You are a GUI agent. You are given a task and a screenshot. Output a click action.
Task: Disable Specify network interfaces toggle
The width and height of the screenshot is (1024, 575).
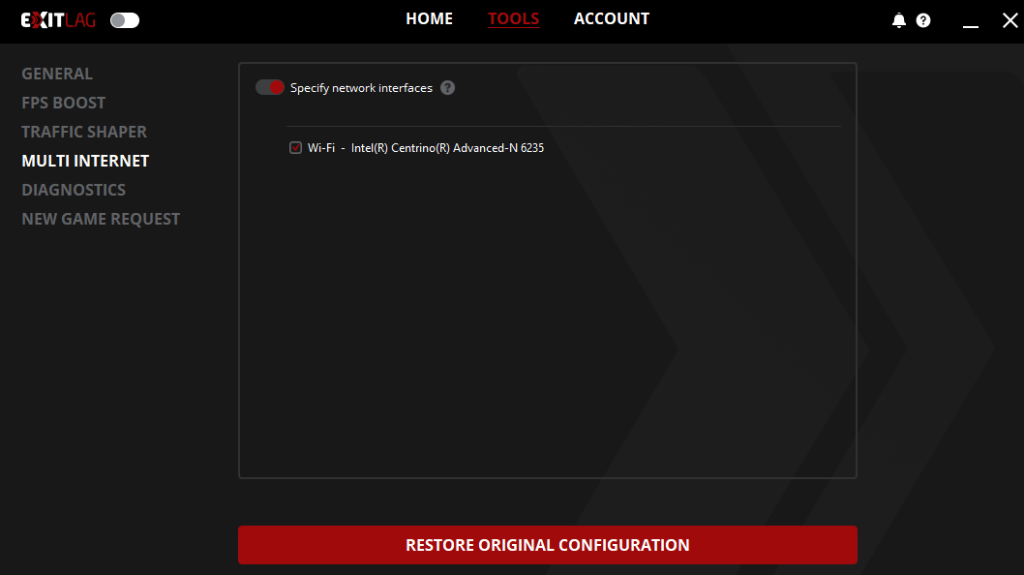point(270,88)
